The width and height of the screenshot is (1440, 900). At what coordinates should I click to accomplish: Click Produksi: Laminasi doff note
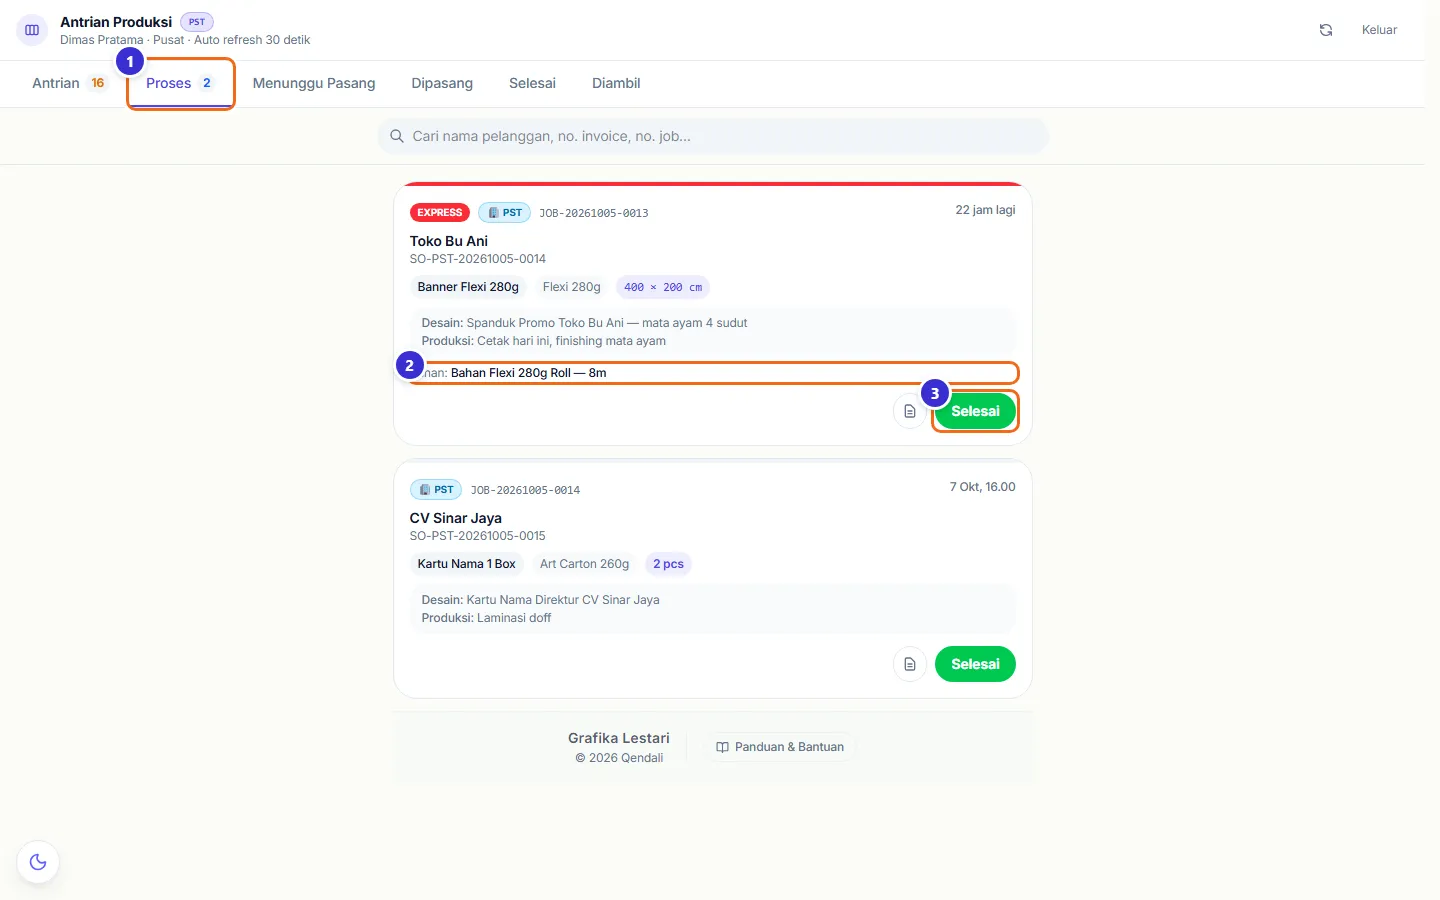click(486, 618)
